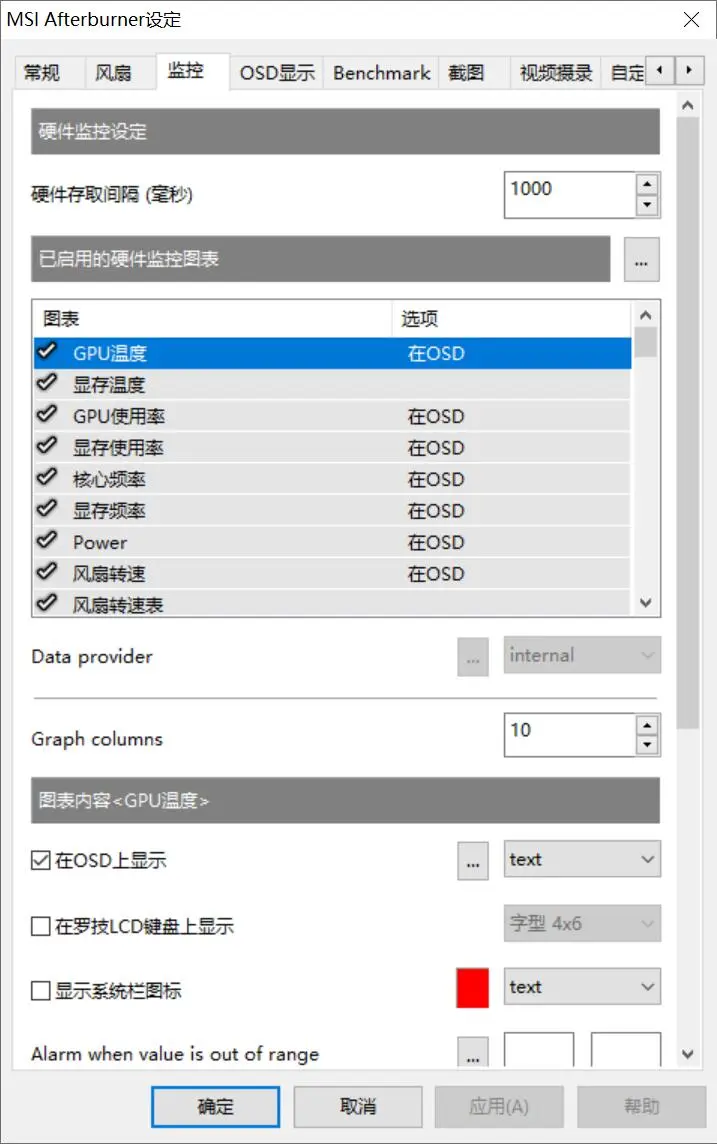Click the 硬件存取间隔 1000 input field
The height and width of the screenshot is (1144, 717).
pos(570,195)
